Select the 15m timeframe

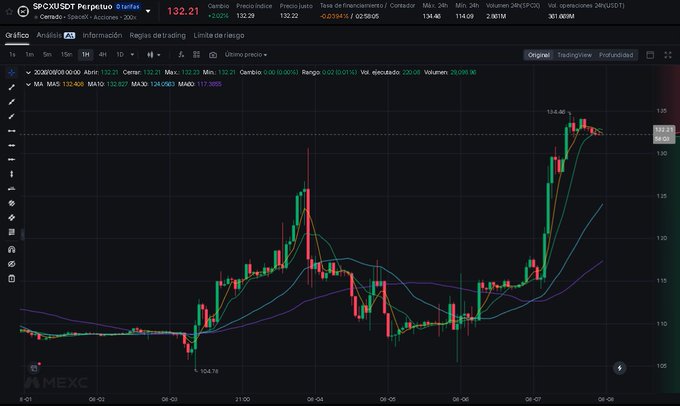click(x=66, y=55)
